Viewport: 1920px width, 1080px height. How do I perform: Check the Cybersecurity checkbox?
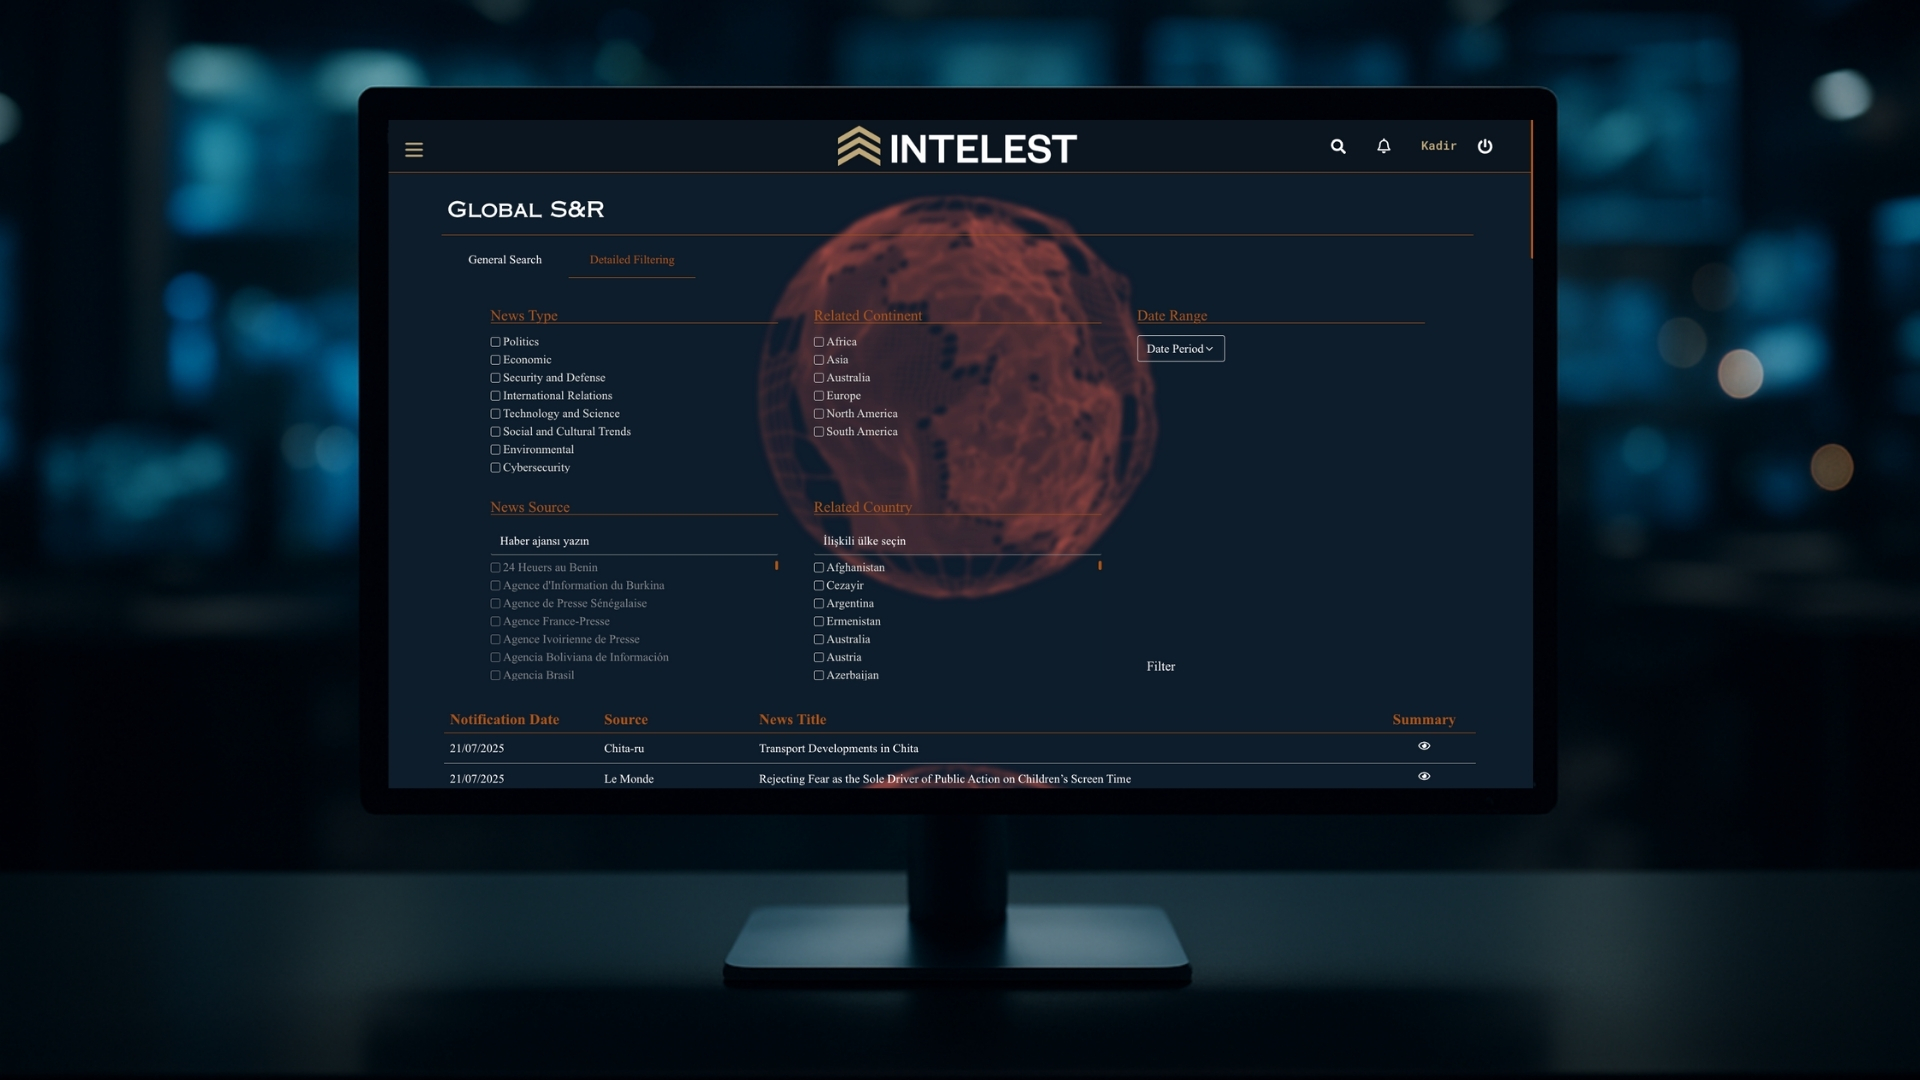(x=495, y=468)
